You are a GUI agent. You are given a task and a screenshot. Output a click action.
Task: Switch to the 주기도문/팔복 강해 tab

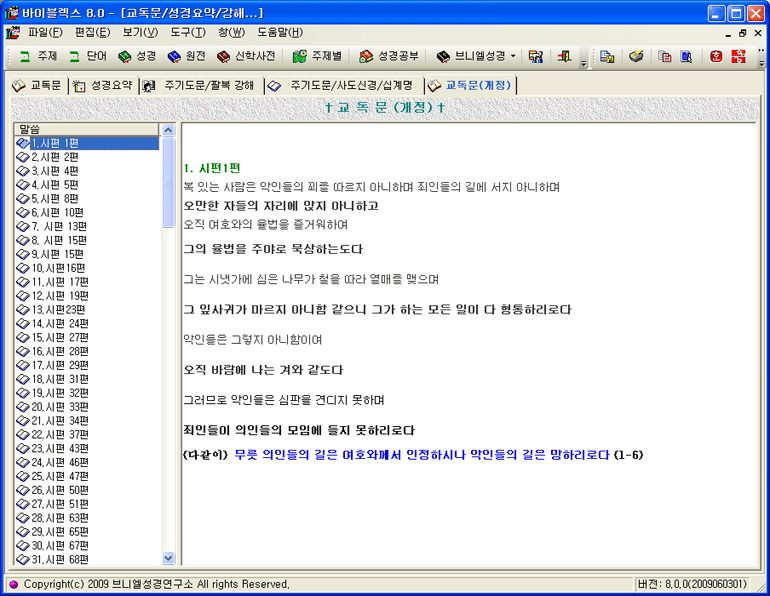point(201,85)
